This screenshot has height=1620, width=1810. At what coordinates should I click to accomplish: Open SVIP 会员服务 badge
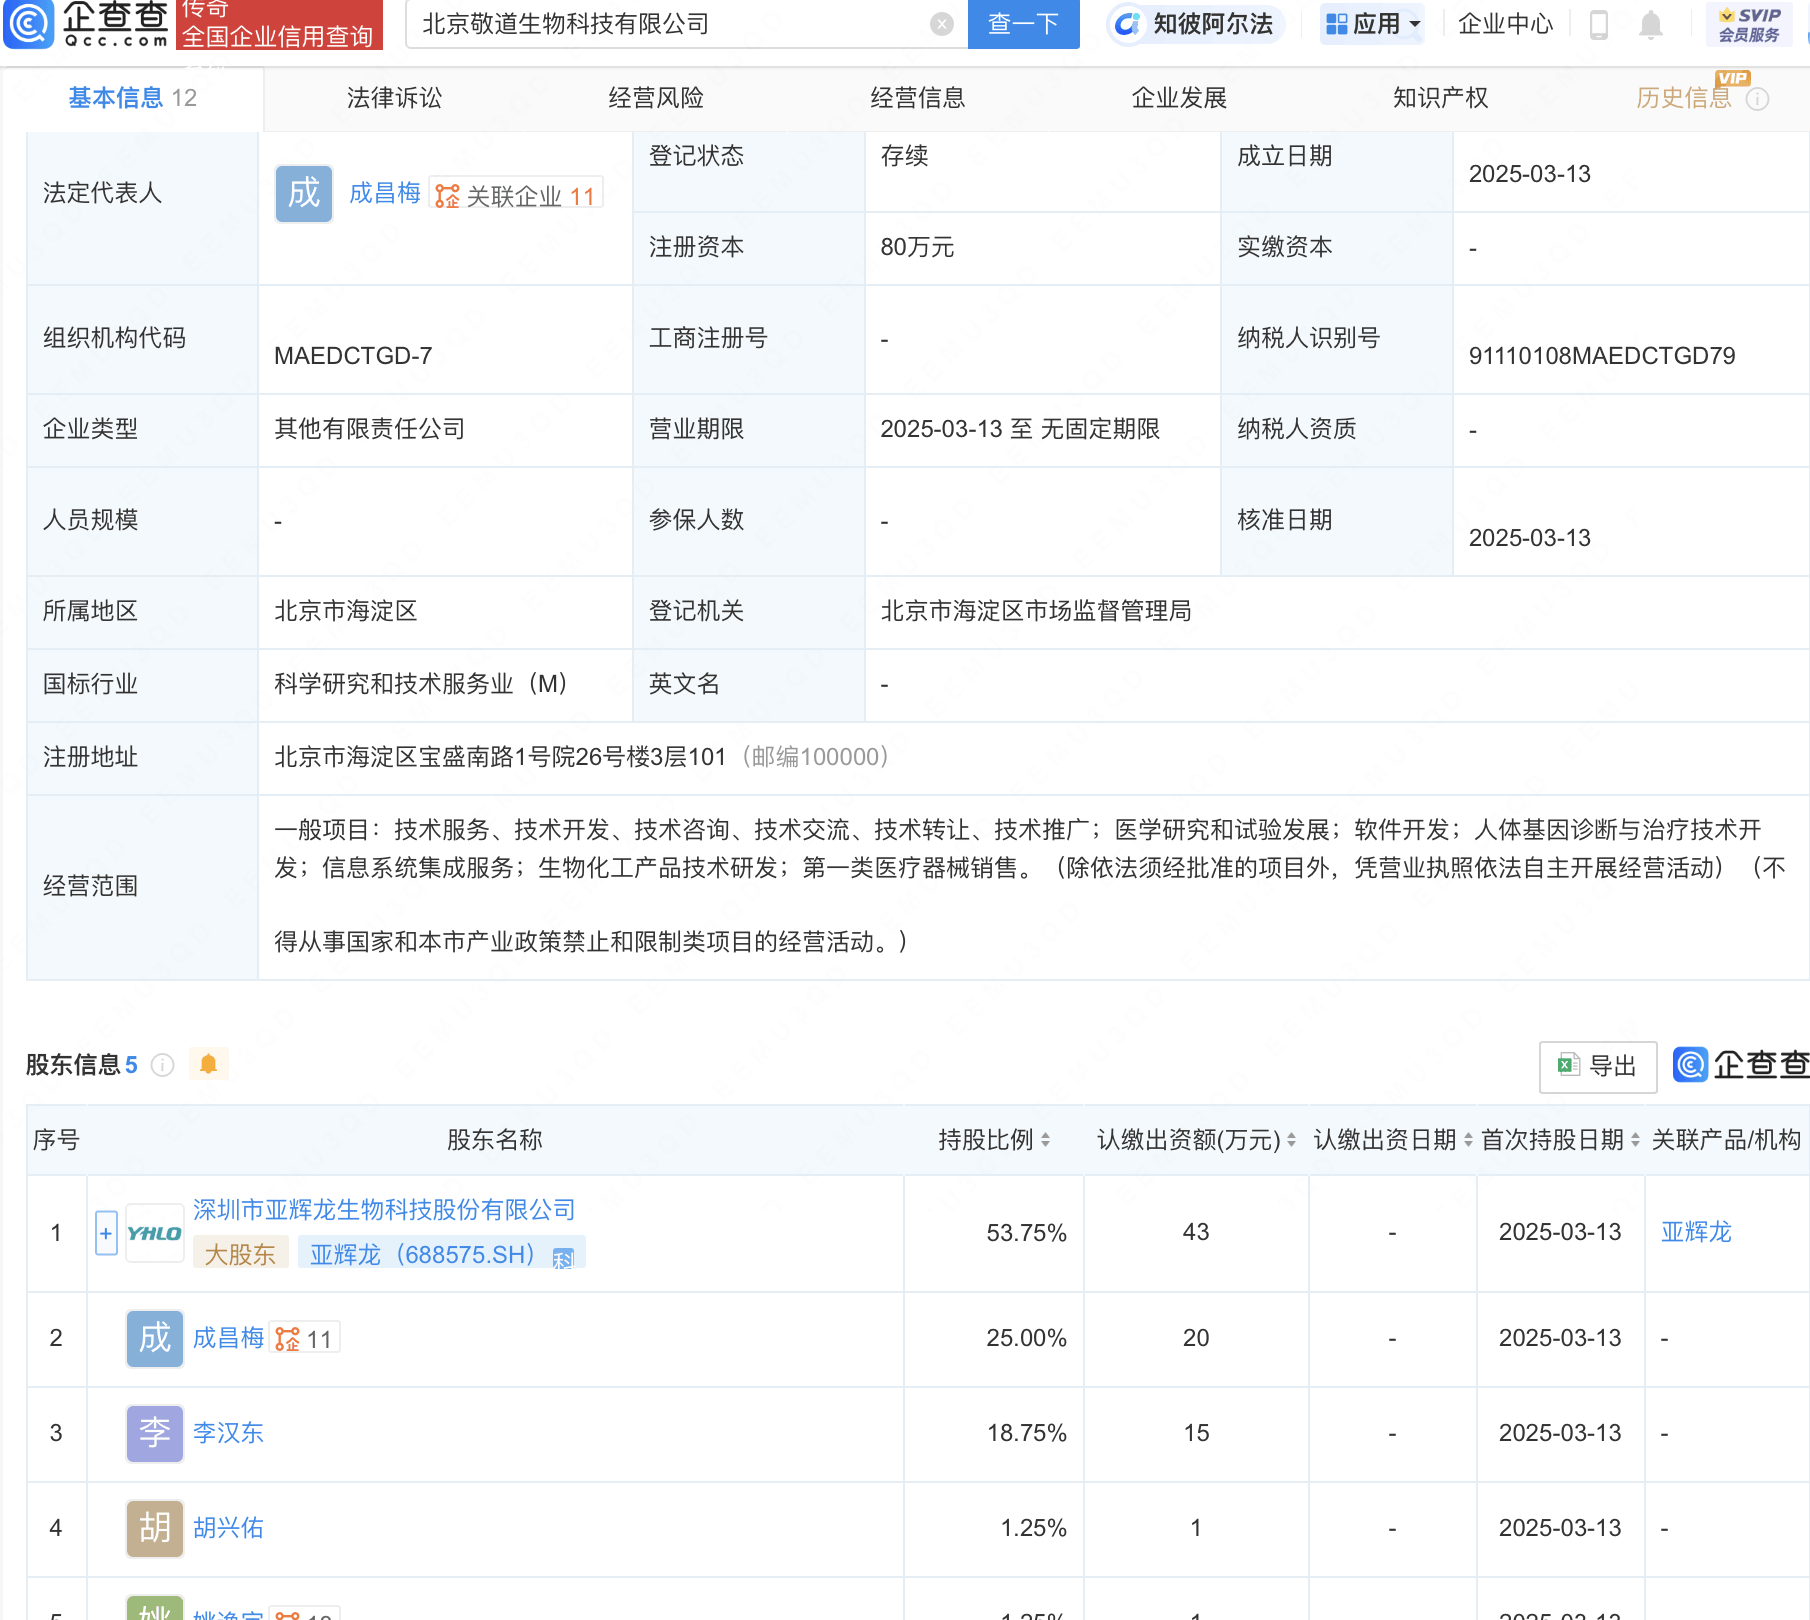click(1749, 24)
